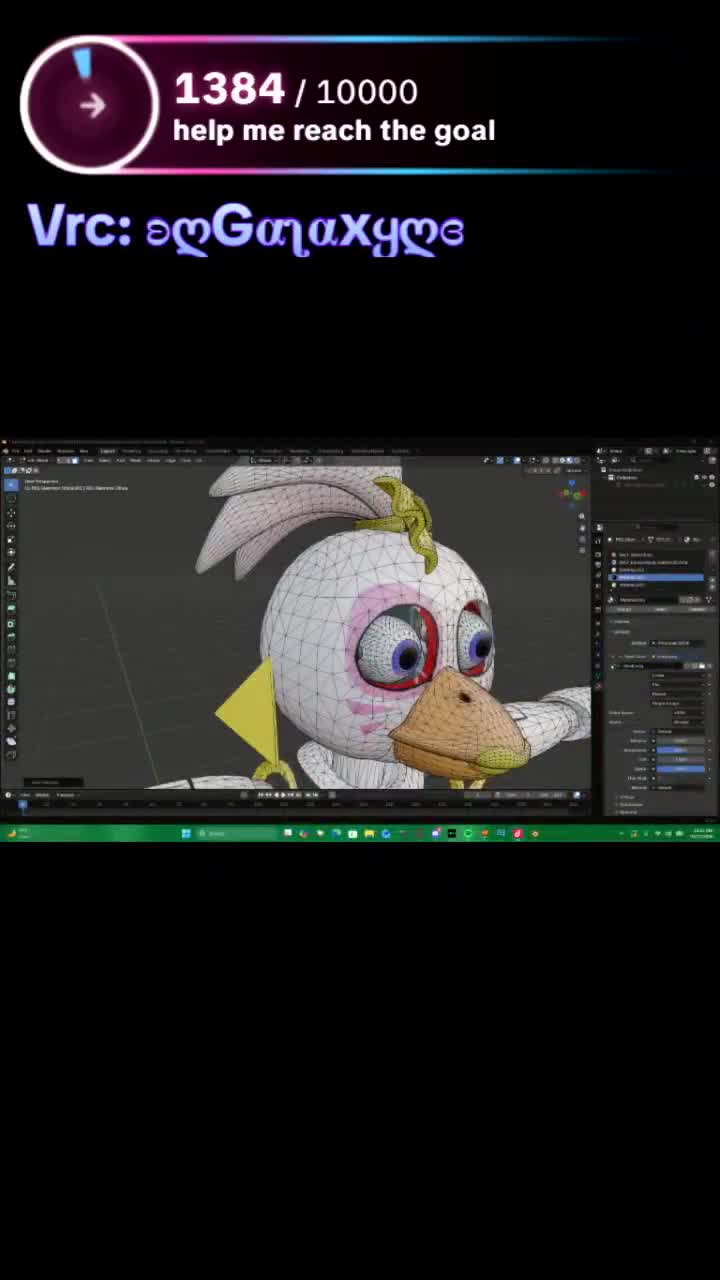Screen dimensions: 720x1280
Task: Expand the Collection in outliner
Action: (x=604, y=478)
